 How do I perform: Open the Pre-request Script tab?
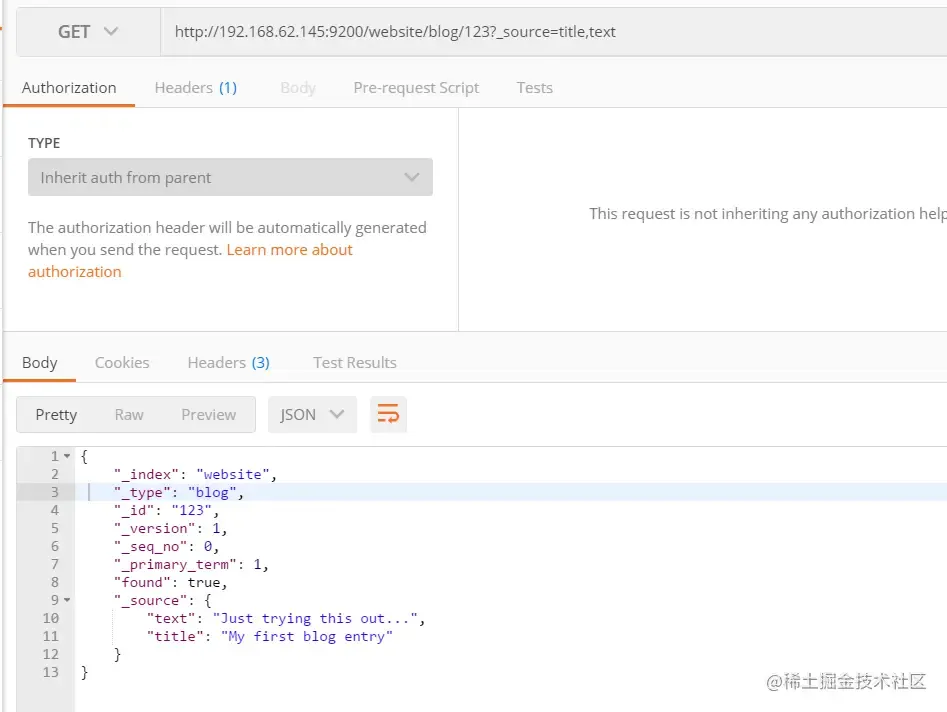(x=416, y=88)
